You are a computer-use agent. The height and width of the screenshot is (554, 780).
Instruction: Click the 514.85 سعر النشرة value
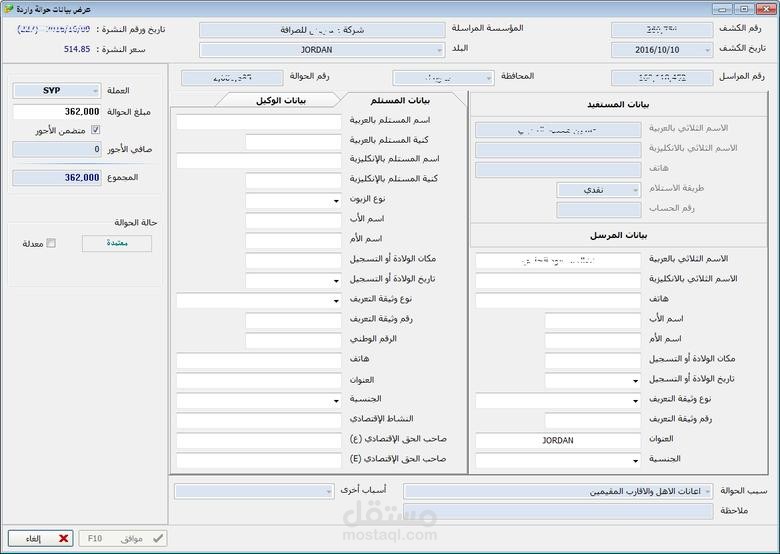click(x=77, y=49)
